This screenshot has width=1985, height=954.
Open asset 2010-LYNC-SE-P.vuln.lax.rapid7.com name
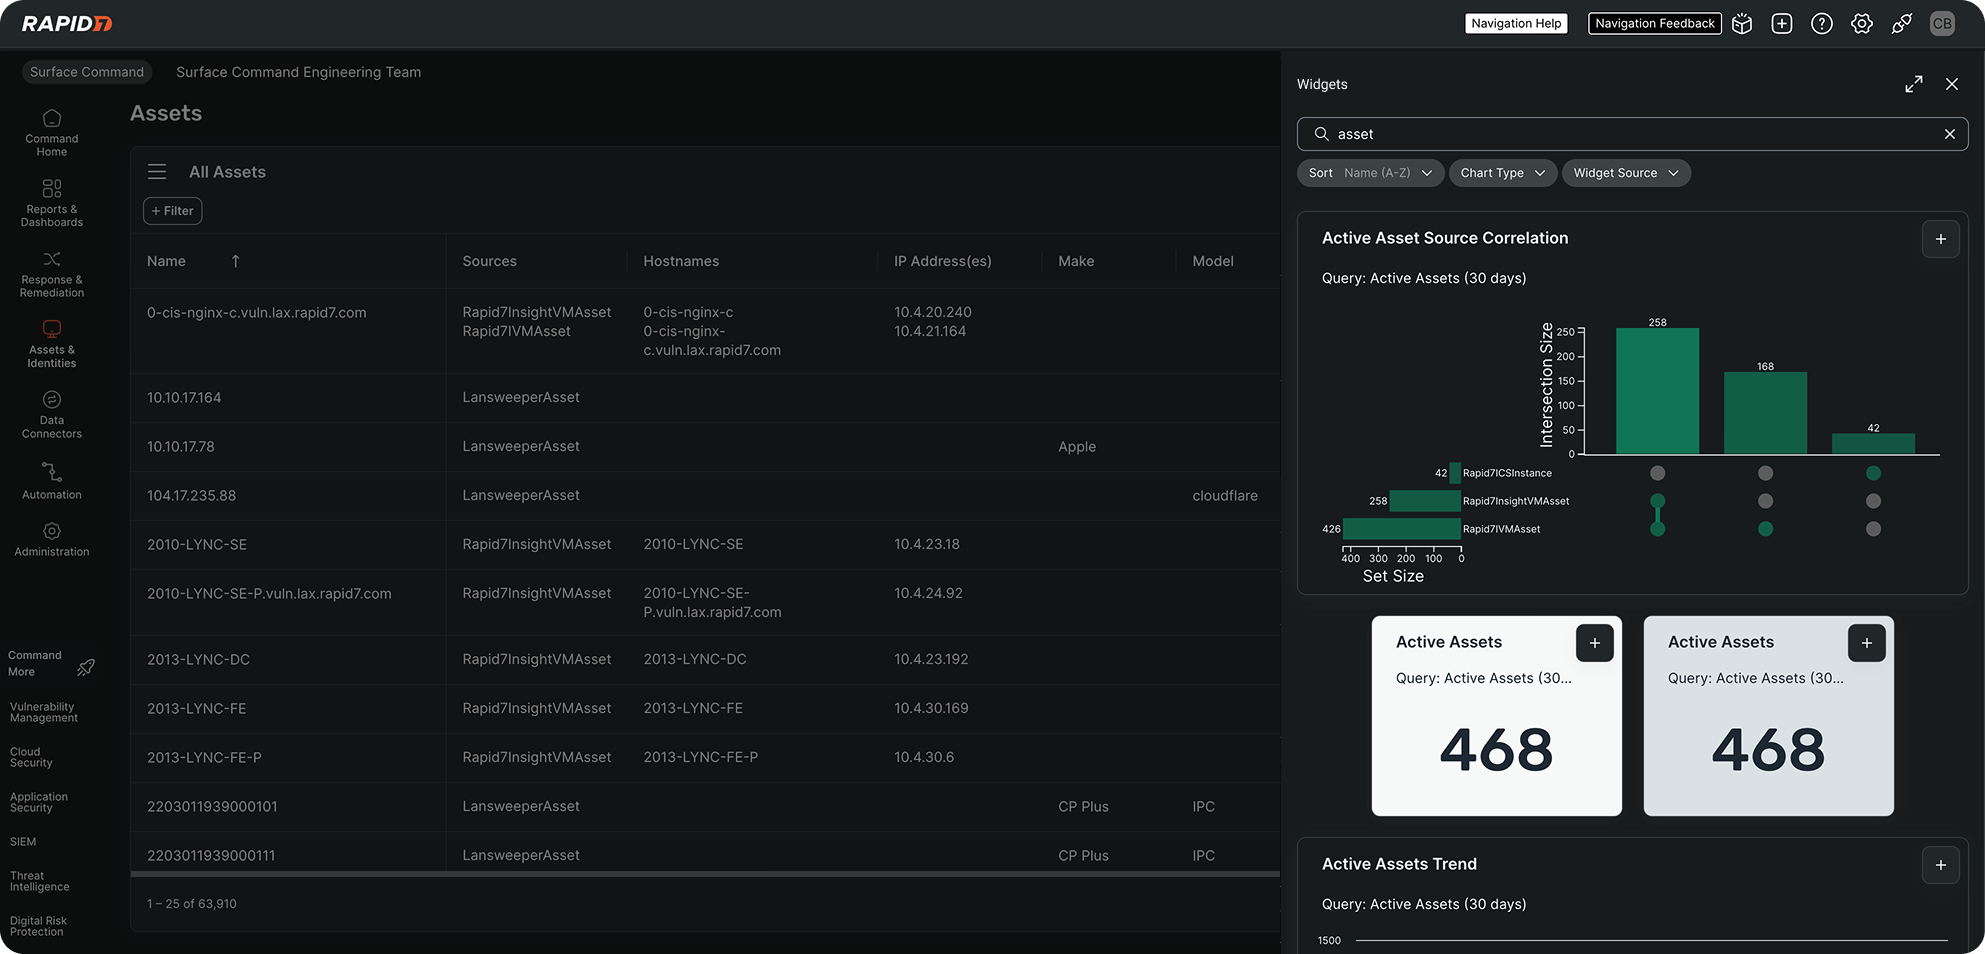pyautogui.click(x=269, y=594)
